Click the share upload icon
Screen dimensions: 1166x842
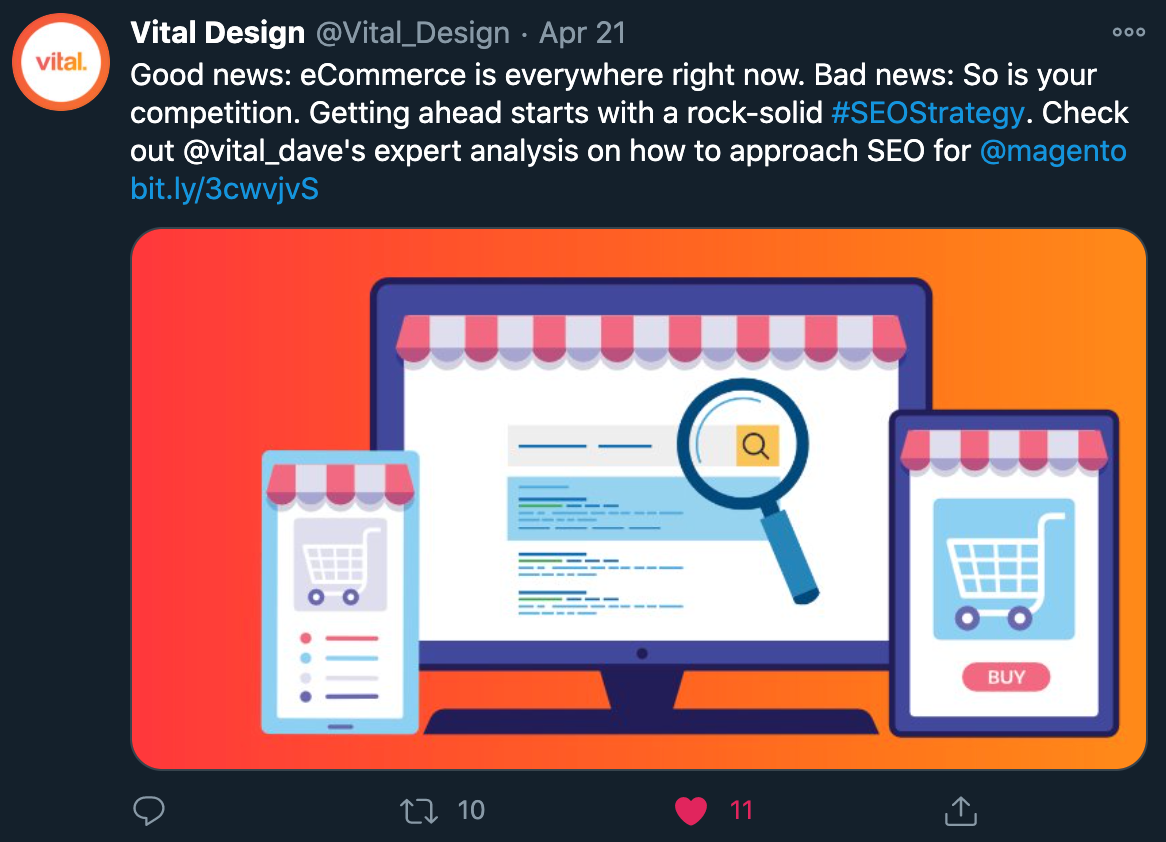pyautogui.click(x=961, y=811)
